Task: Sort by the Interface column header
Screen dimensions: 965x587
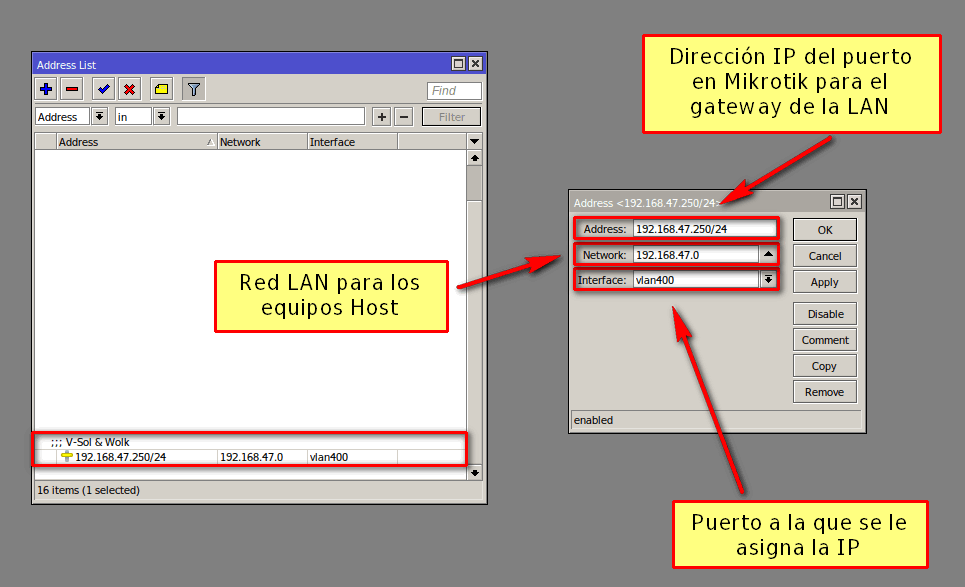Action: pyautogui.click(x=352, y=142)
